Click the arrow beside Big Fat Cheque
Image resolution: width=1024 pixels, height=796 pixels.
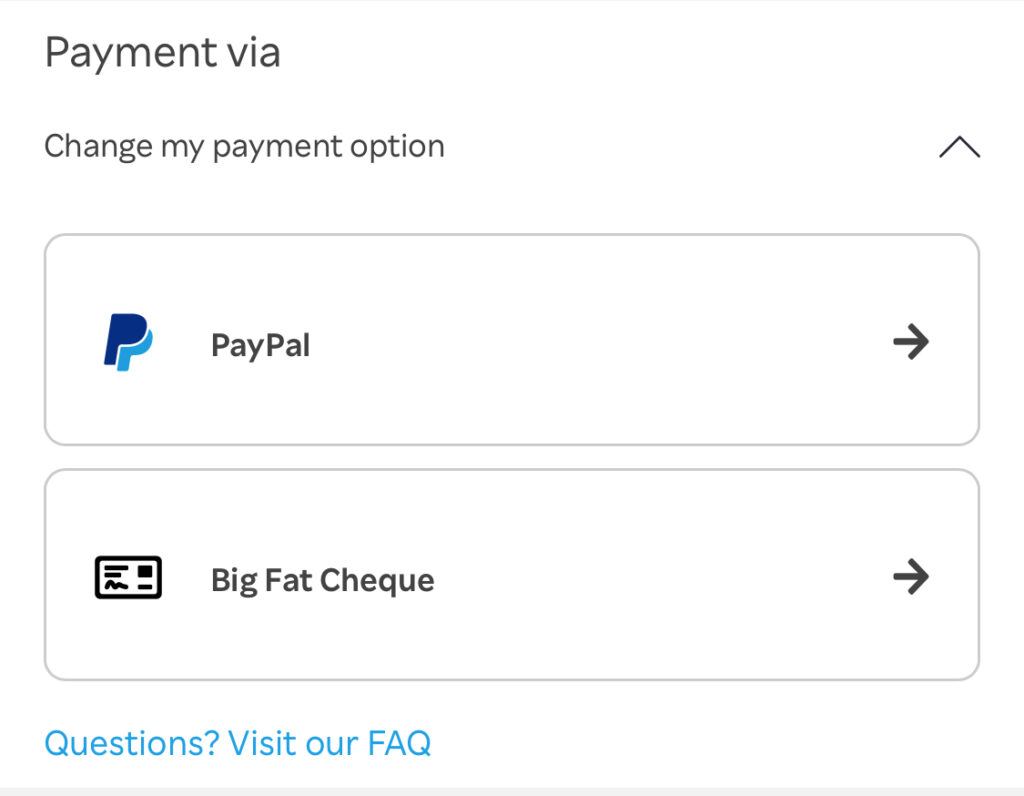911,577
